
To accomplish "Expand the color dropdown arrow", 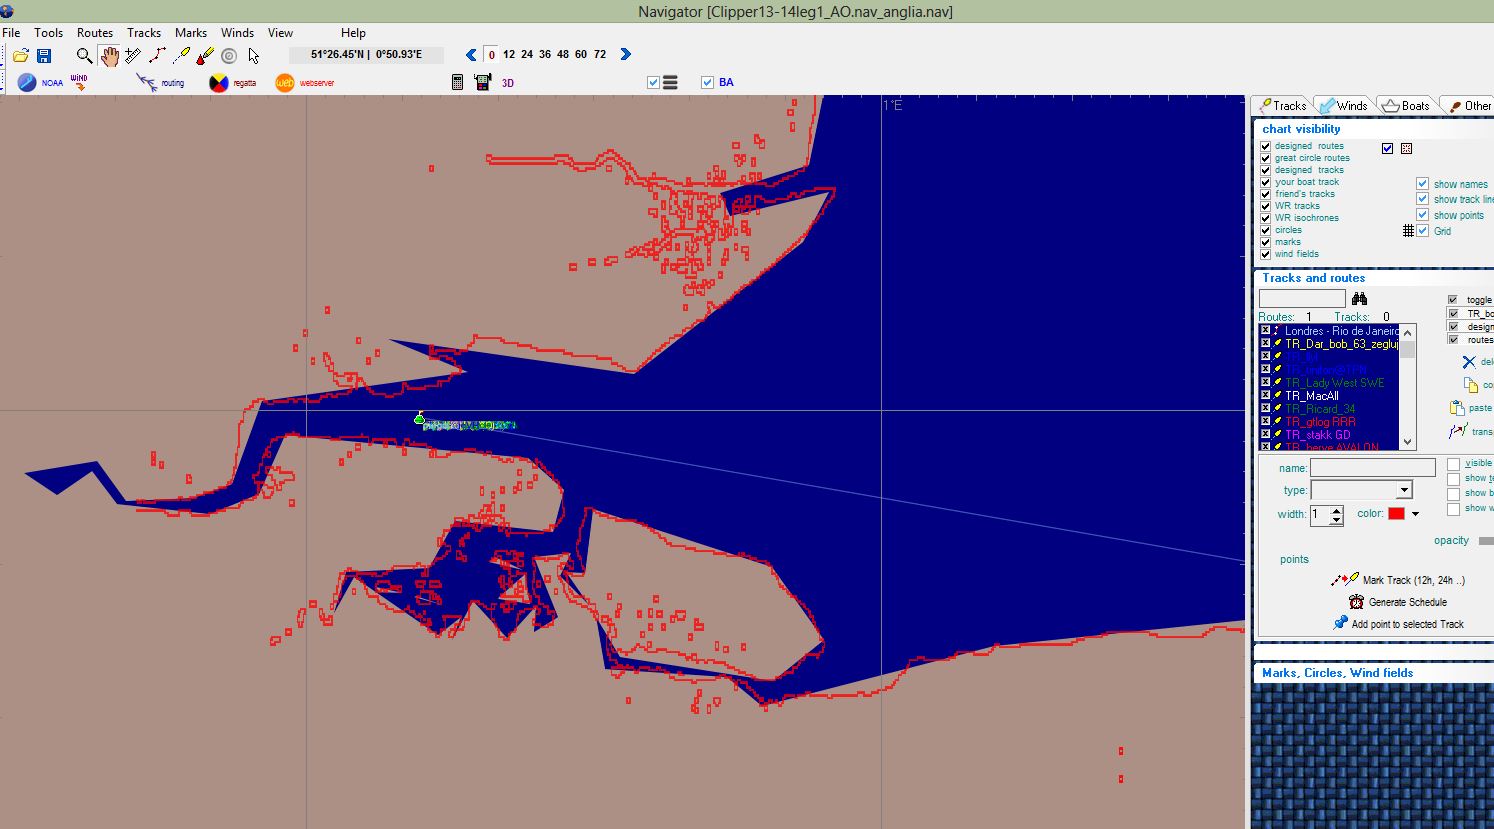I will tap(1415, 514).
